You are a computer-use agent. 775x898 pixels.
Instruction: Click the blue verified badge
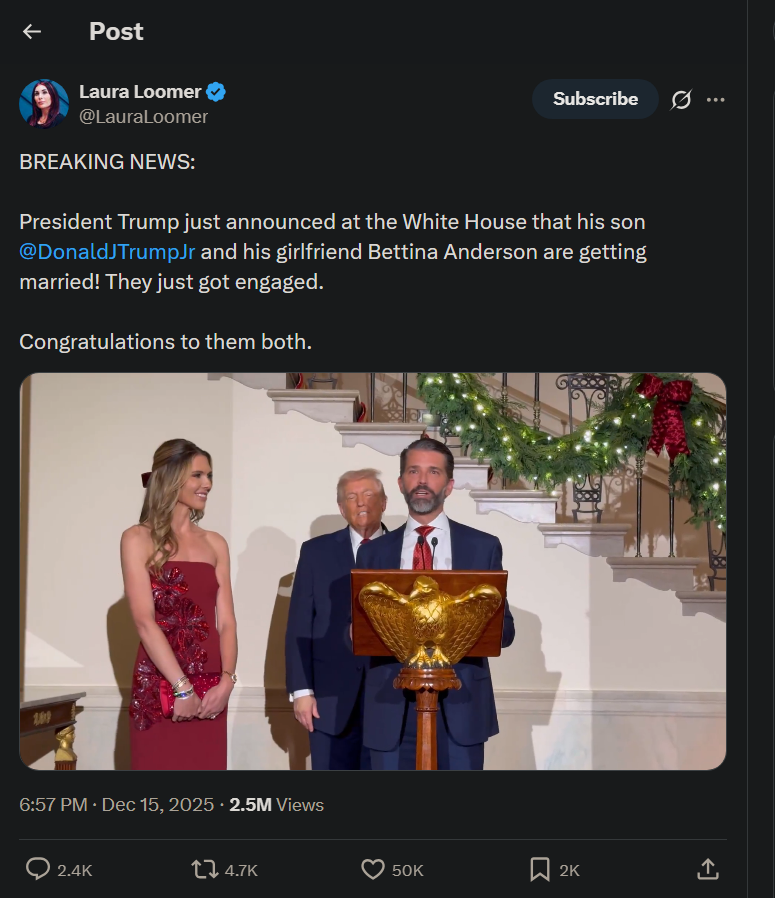pyautogui.click(x=216, y=92)
